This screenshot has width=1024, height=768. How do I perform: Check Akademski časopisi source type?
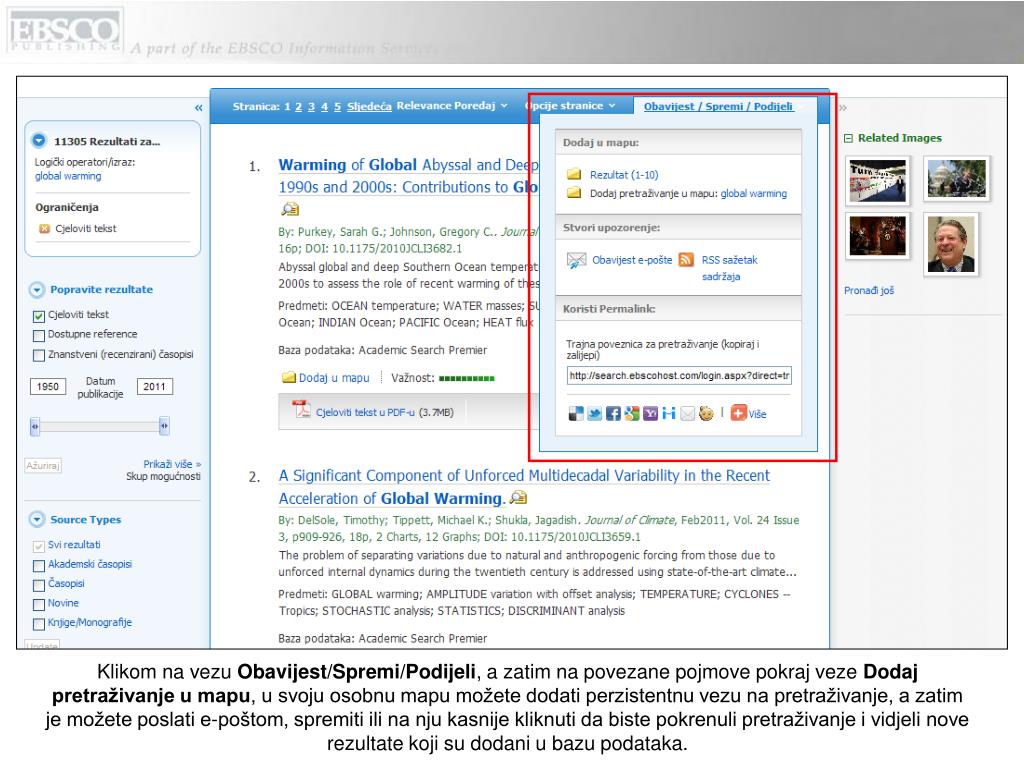pyautogui.click(x=39, y=566)
